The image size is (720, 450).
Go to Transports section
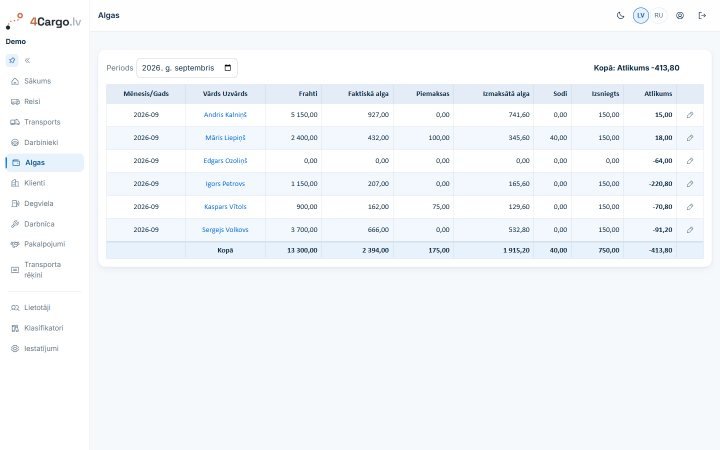tap(45, 122)
